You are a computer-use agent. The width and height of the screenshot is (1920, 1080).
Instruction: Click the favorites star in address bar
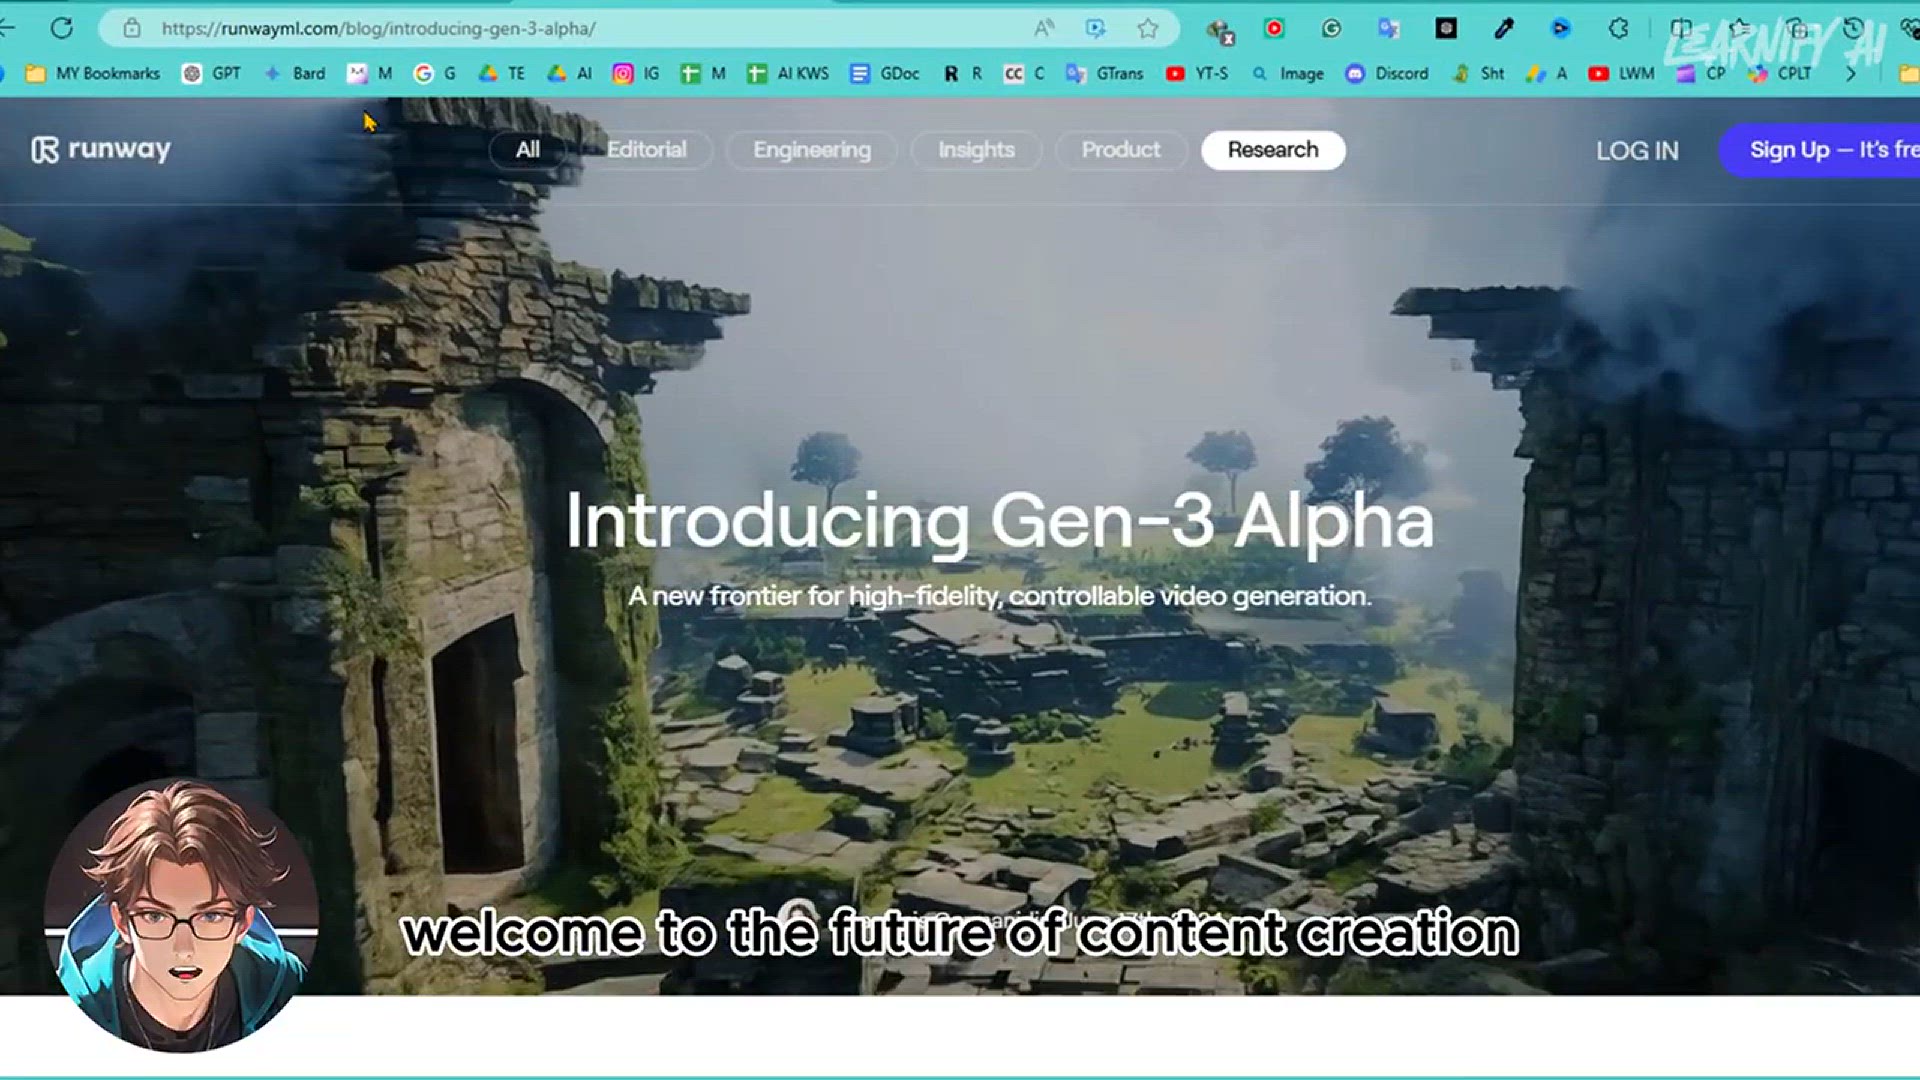pos(1148,28)
